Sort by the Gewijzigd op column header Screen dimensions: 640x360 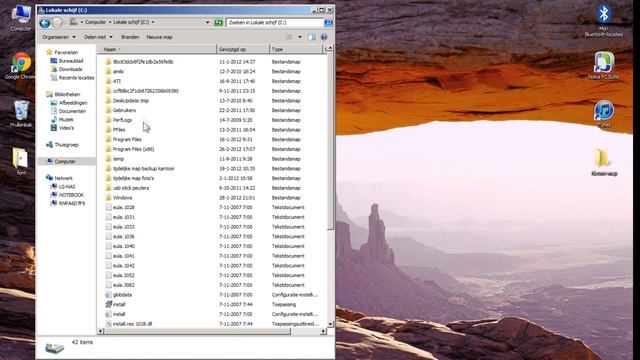(243, 49)
